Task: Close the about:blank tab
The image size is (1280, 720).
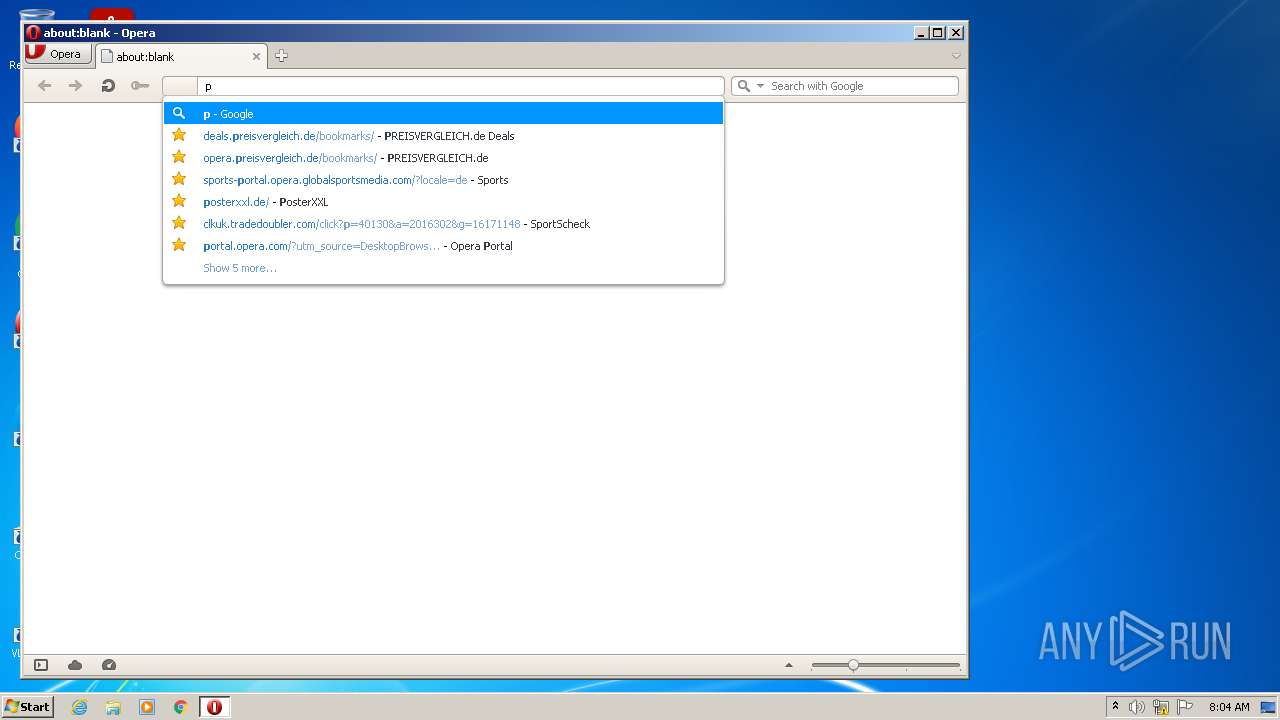Action: (x=256, y=57)
